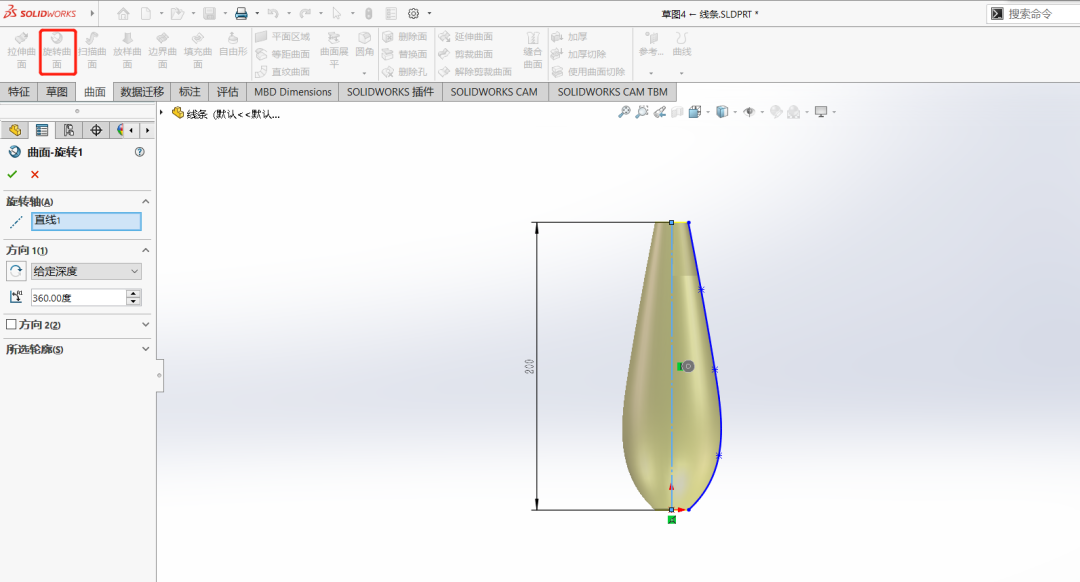Switch to the 草图 tab
1080x582 pixels.
coord(57,92)
